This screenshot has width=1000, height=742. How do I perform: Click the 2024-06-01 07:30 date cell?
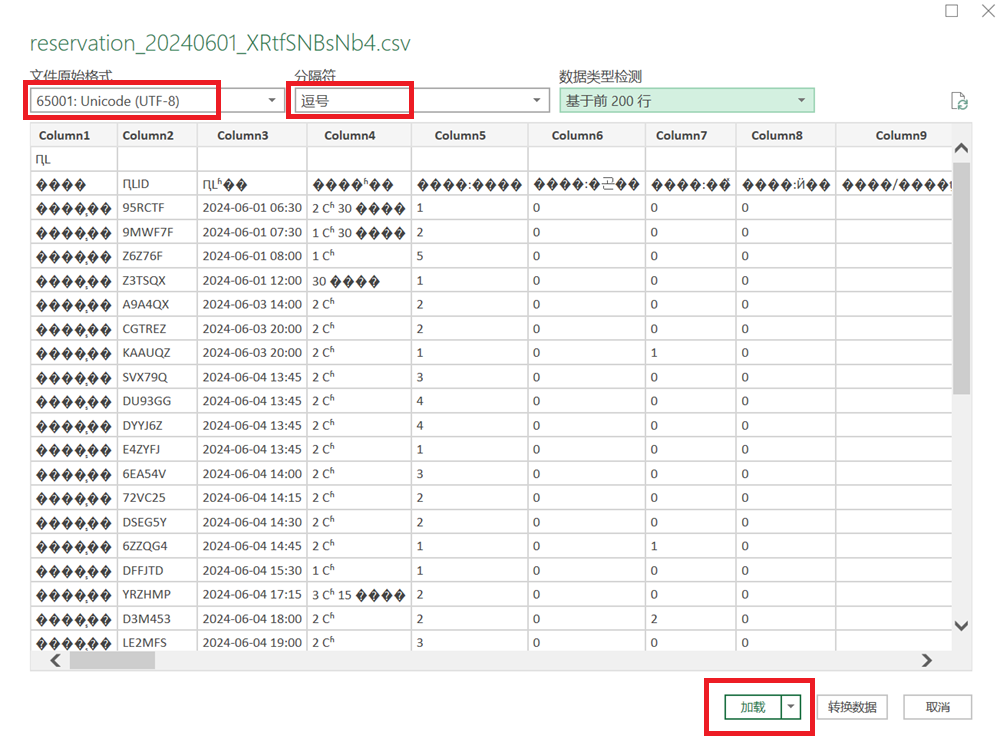(252, 232)
